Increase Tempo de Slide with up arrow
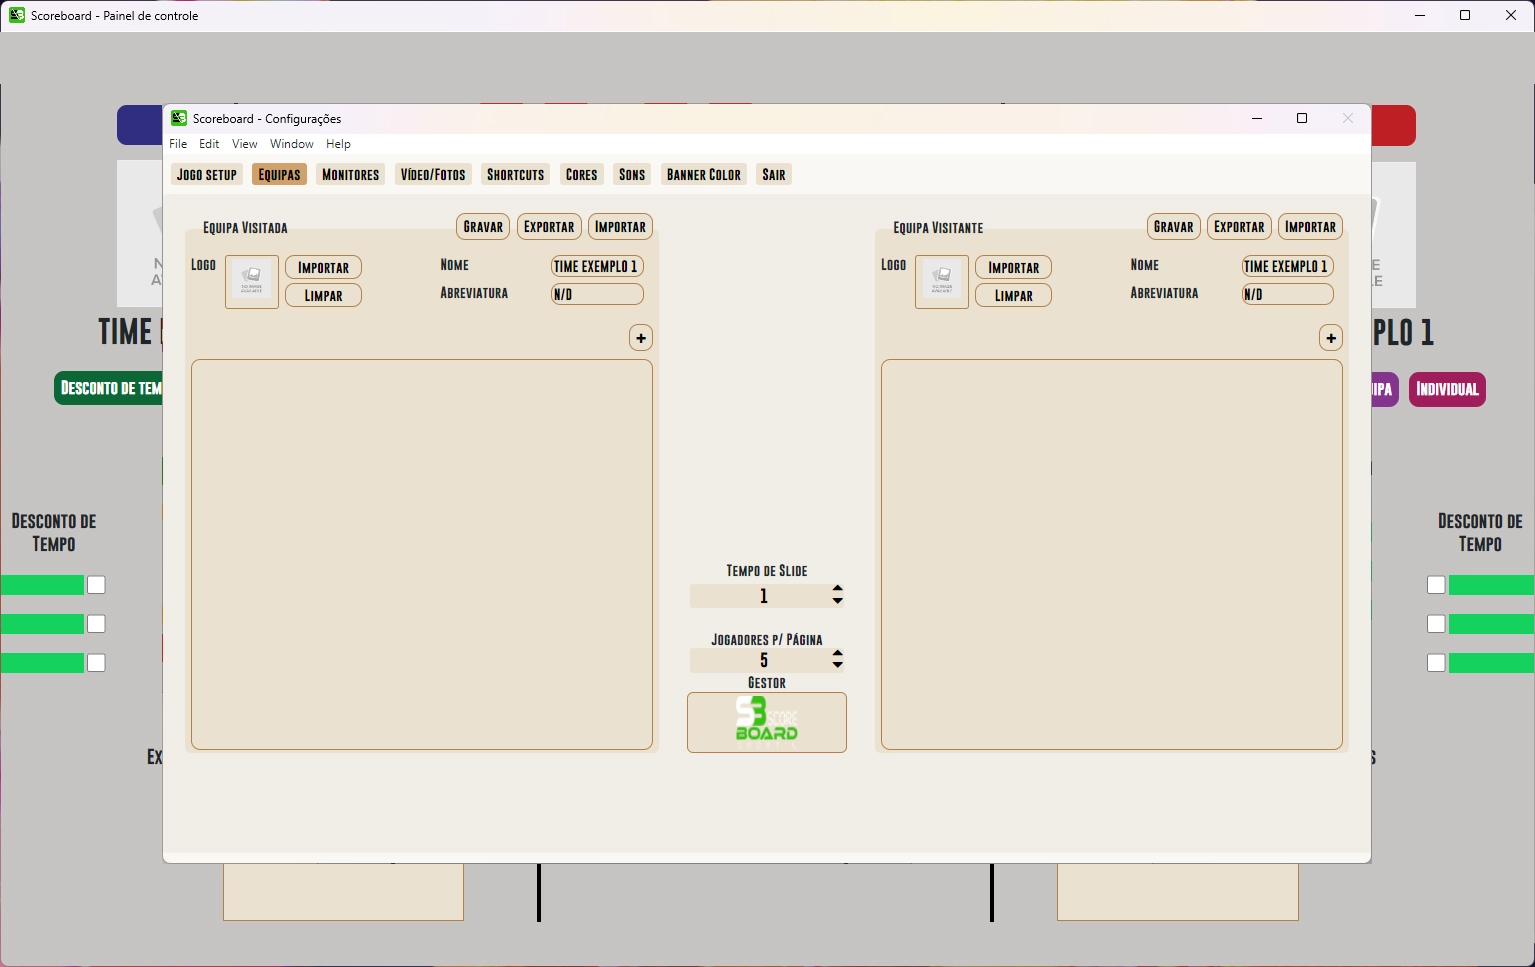 tap(838, 589)
